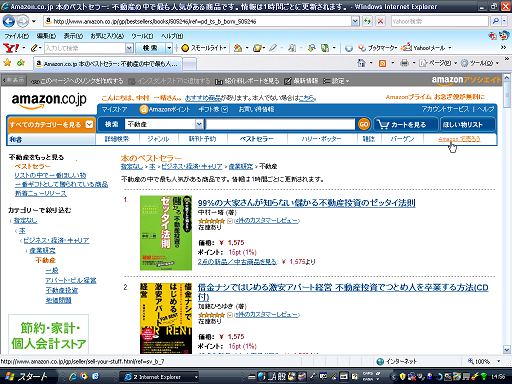Open the ツール(T) menu in menu bar
The width and height of the screenshot is (512, 384).
(142, 36)
